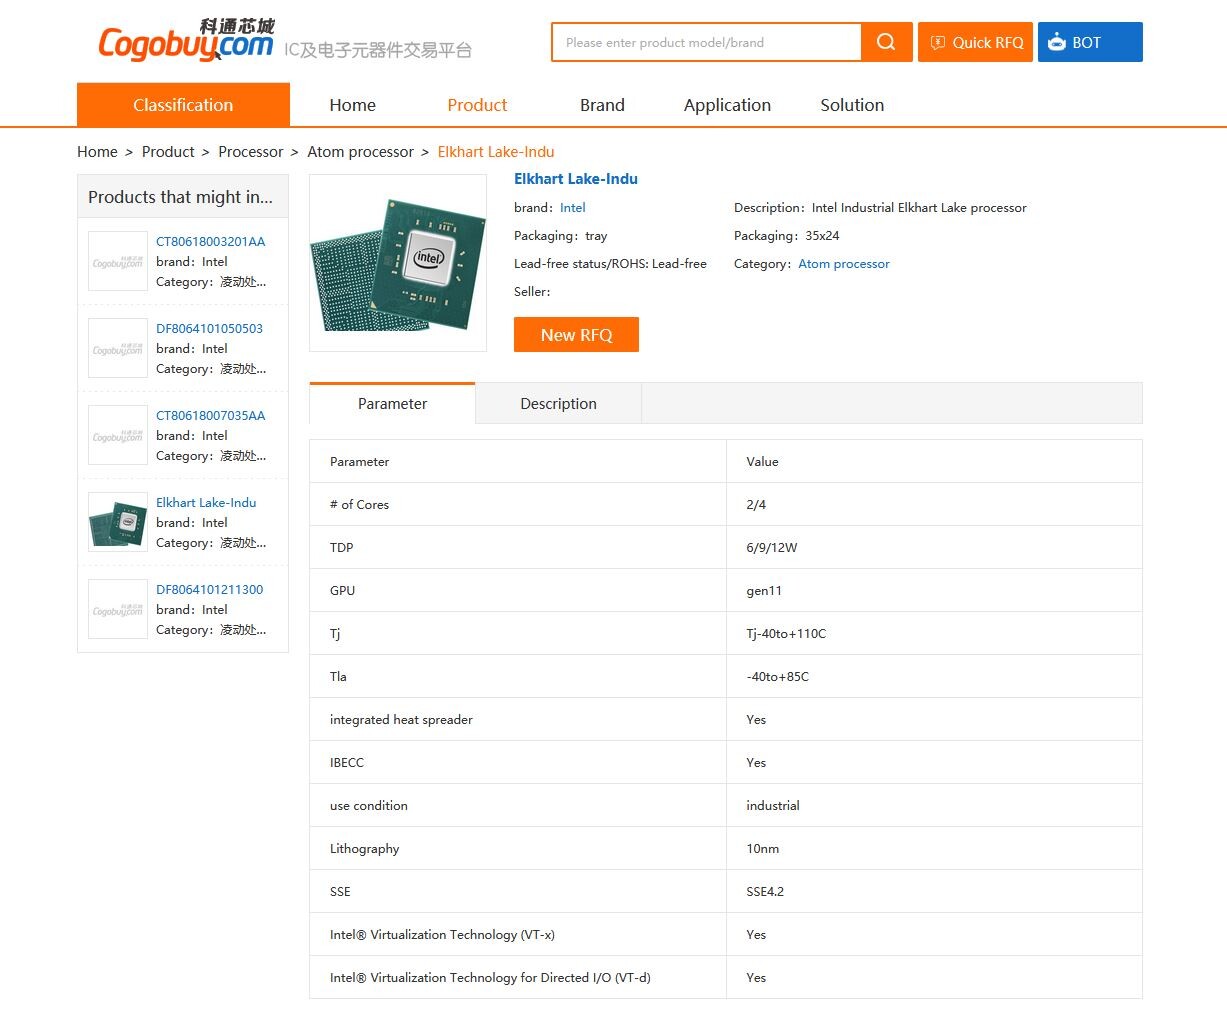The image size is (1227, 1015).
Task: Click the CT80618003201AA placeholder thumbnail
Action: 118,262
